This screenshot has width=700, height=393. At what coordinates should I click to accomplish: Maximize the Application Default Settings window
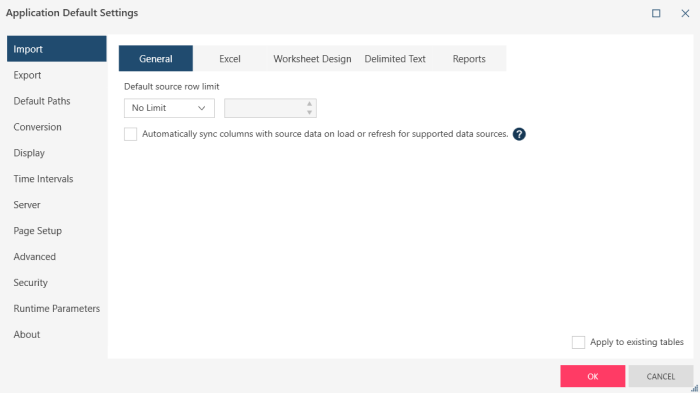[656, 13]
